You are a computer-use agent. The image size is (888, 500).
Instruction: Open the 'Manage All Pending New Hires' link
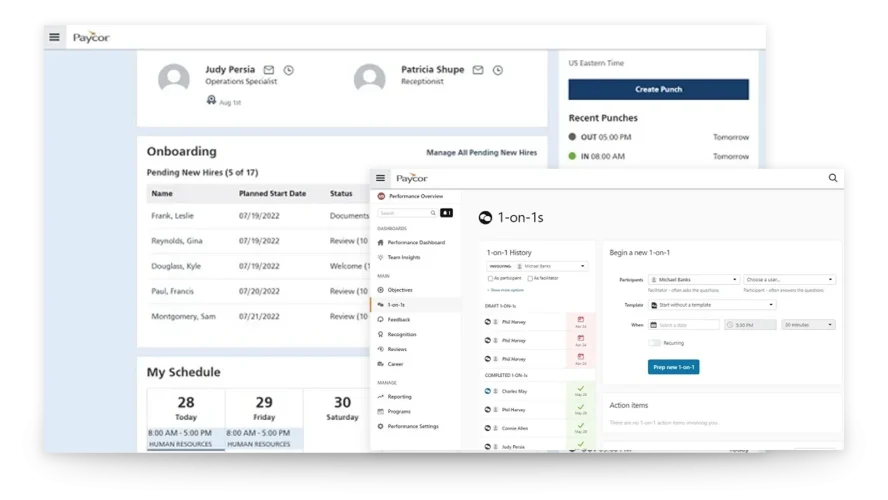(481, 152)
